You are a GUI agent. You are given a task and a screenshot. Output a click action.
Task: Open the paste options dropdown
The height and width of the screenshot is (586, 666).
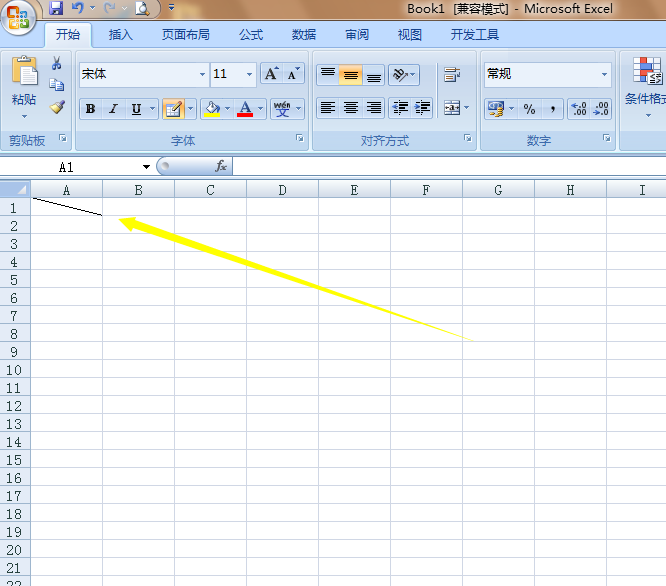tap(24, 116)
